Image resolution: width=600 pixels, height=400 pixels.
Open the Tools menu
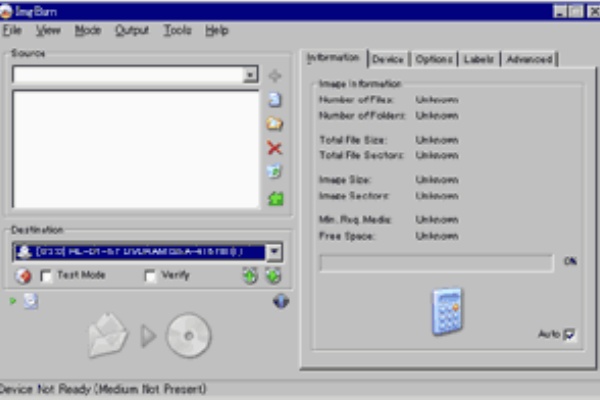[177, 30]
